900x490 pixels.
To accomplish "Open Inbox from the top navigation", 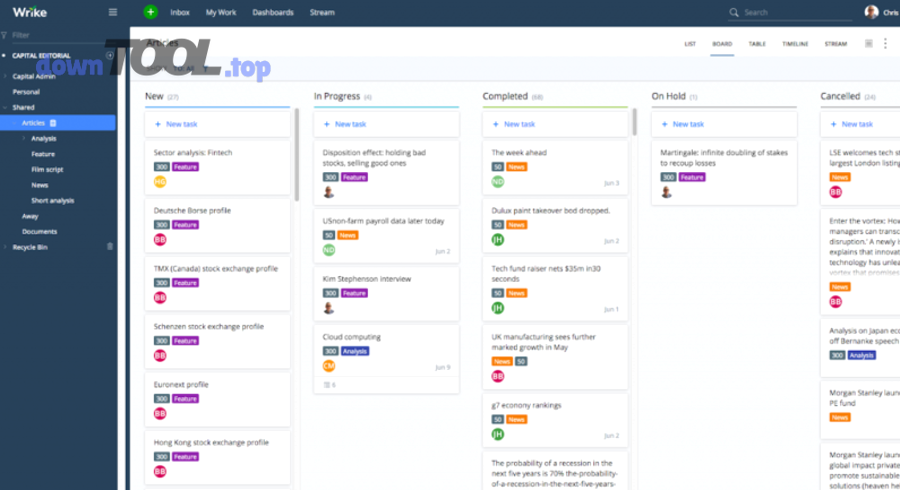I will pos(180,13).
